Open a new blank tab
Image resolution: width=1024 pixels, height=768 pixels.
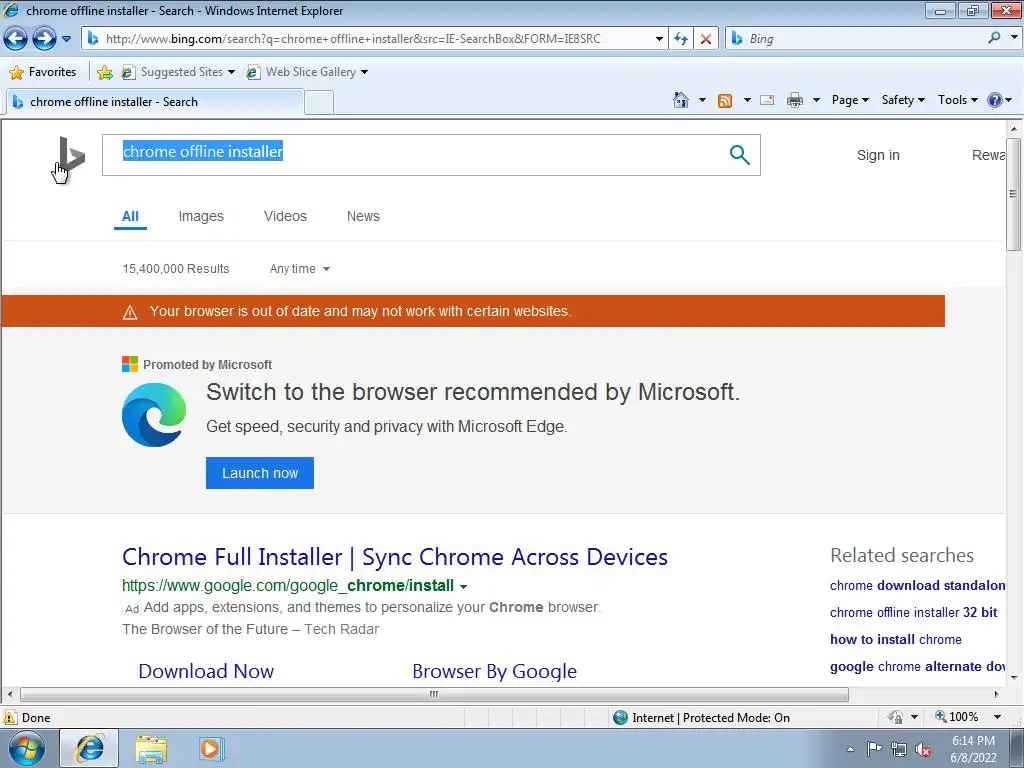(319, 103)
